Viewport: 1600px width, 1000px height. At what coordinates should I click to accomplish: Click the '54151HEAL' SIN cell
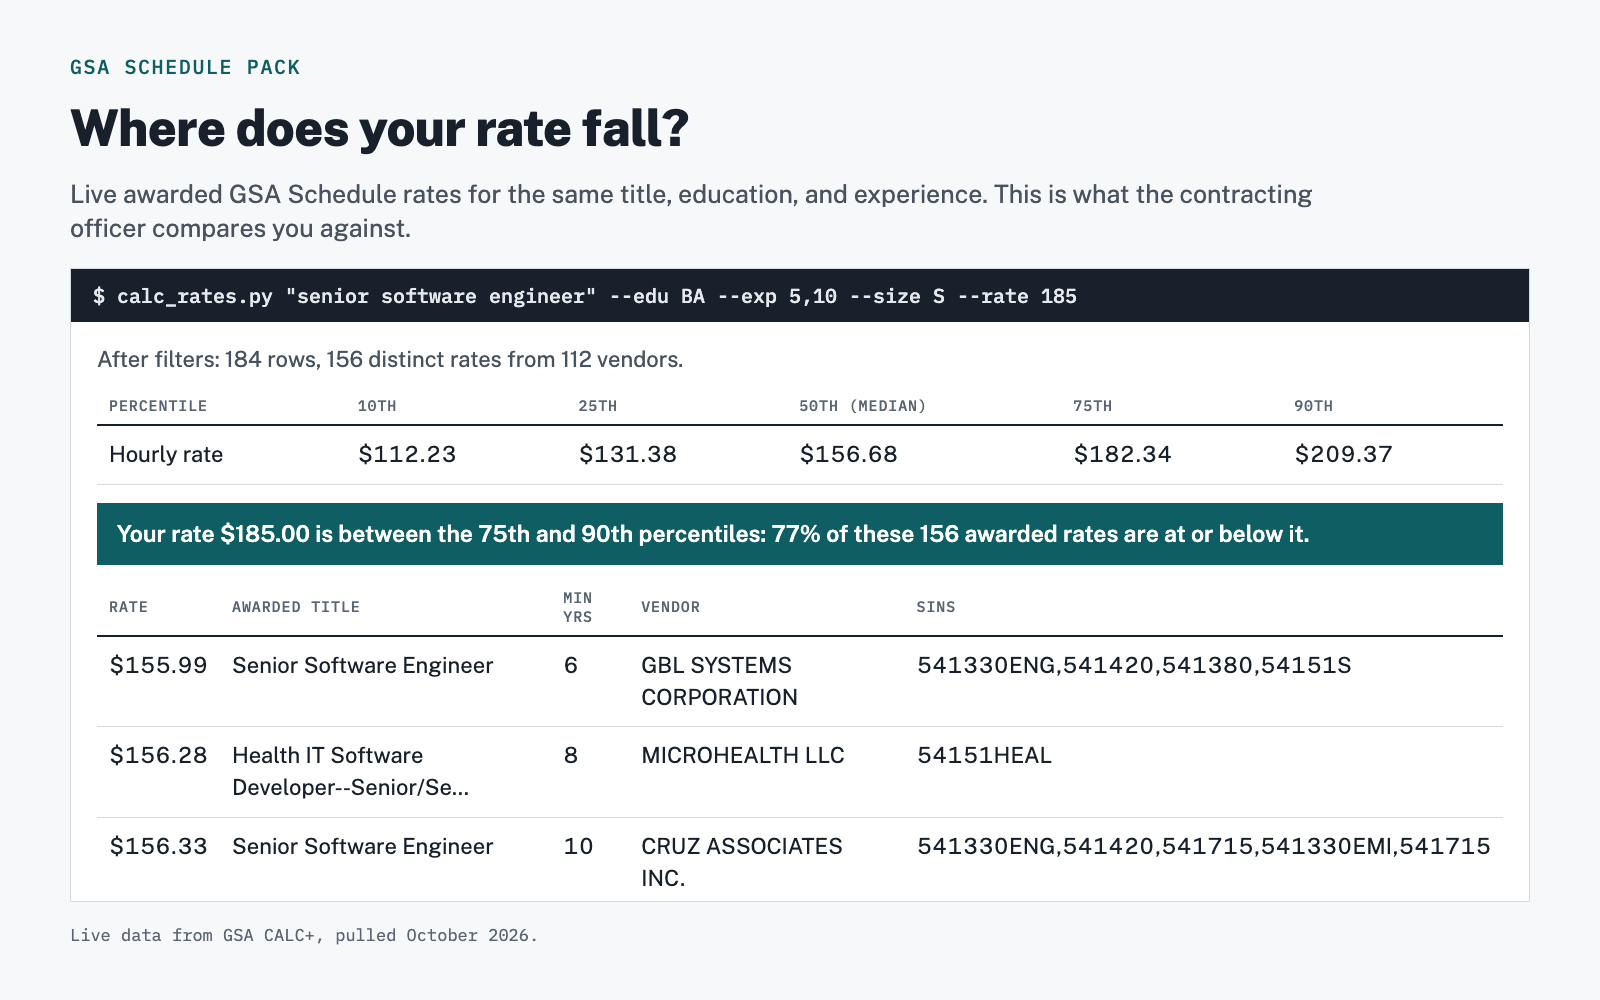point(985,755)
